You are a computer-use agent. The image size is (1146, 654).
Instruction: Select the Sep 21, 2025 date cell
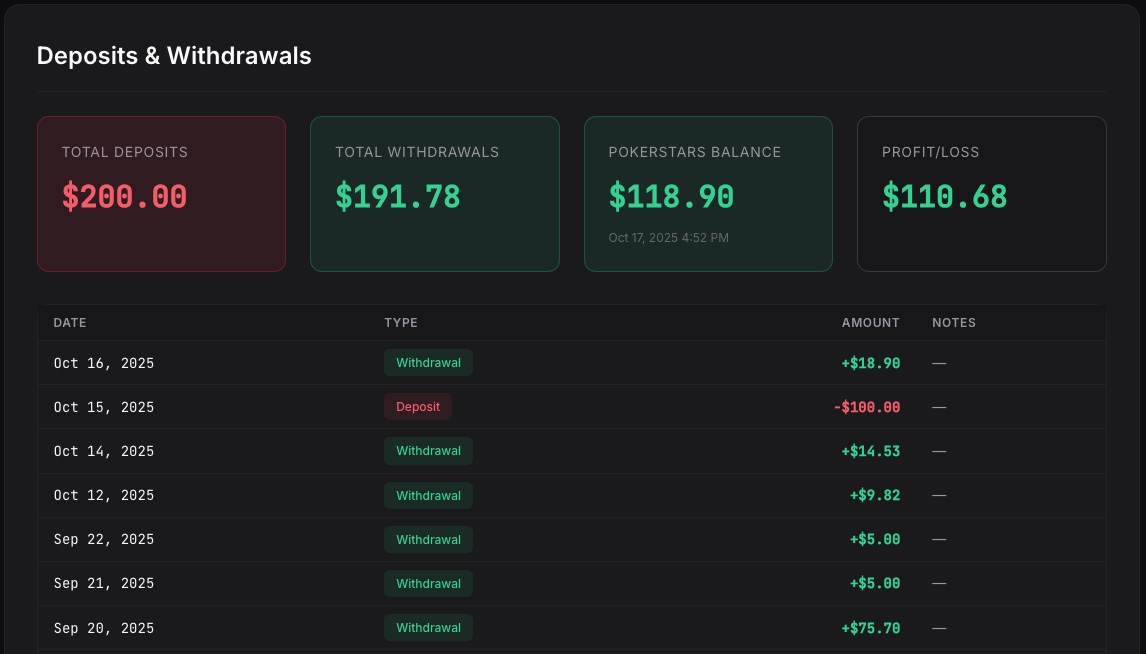(x=104, y=583)
